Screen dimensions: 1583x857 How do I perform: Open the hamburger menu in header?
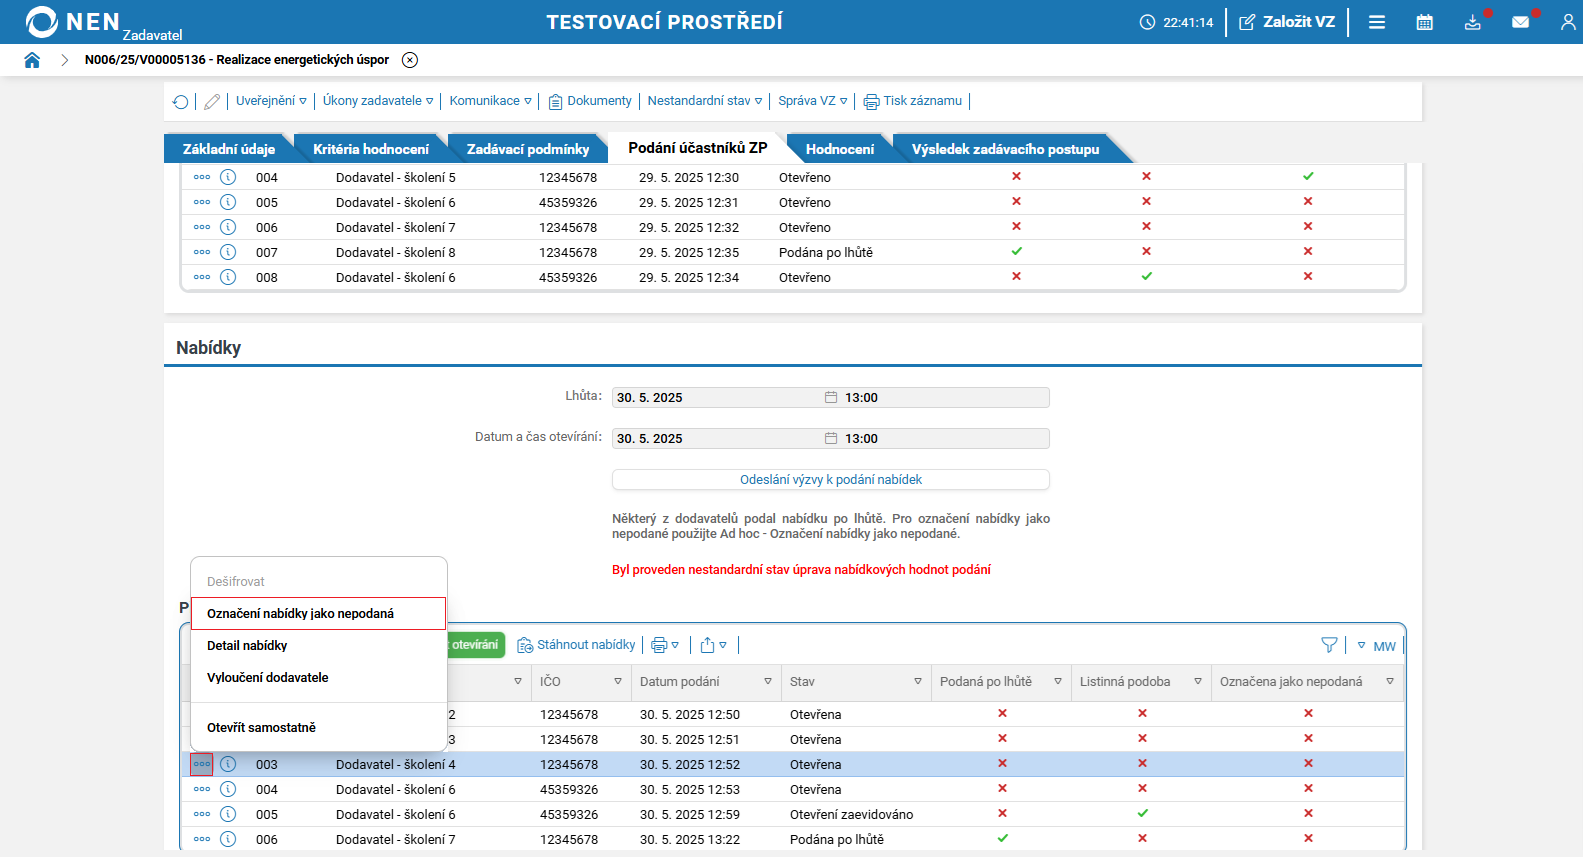(1377, 22)
